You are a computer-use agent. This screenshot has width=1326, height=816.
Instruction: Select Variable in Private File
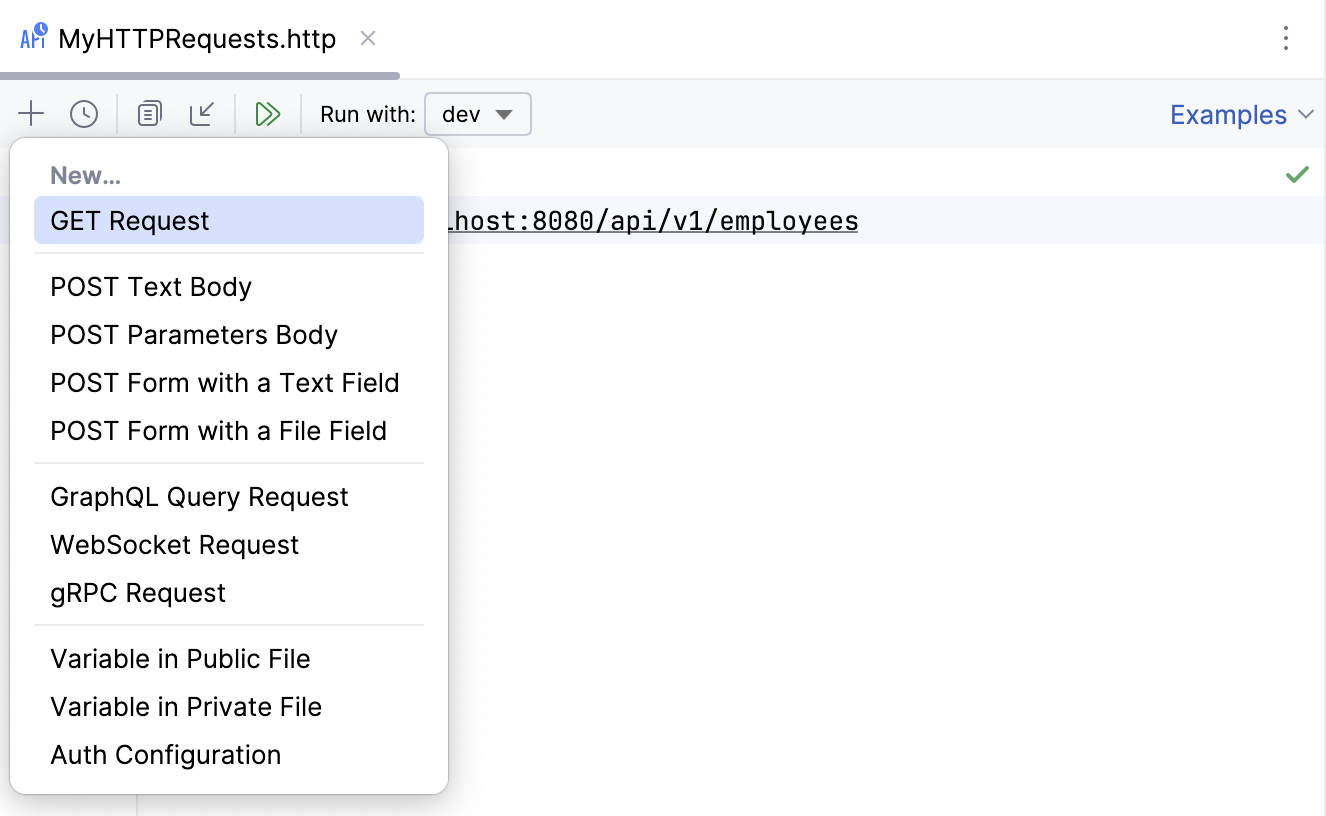pos(186,706)
